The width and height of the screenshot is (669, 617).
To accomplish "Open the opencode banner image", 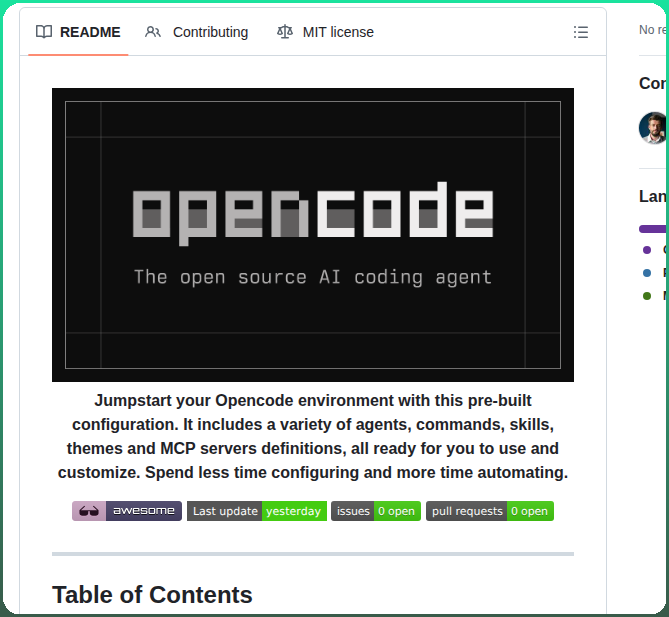I will pos(313,235).
